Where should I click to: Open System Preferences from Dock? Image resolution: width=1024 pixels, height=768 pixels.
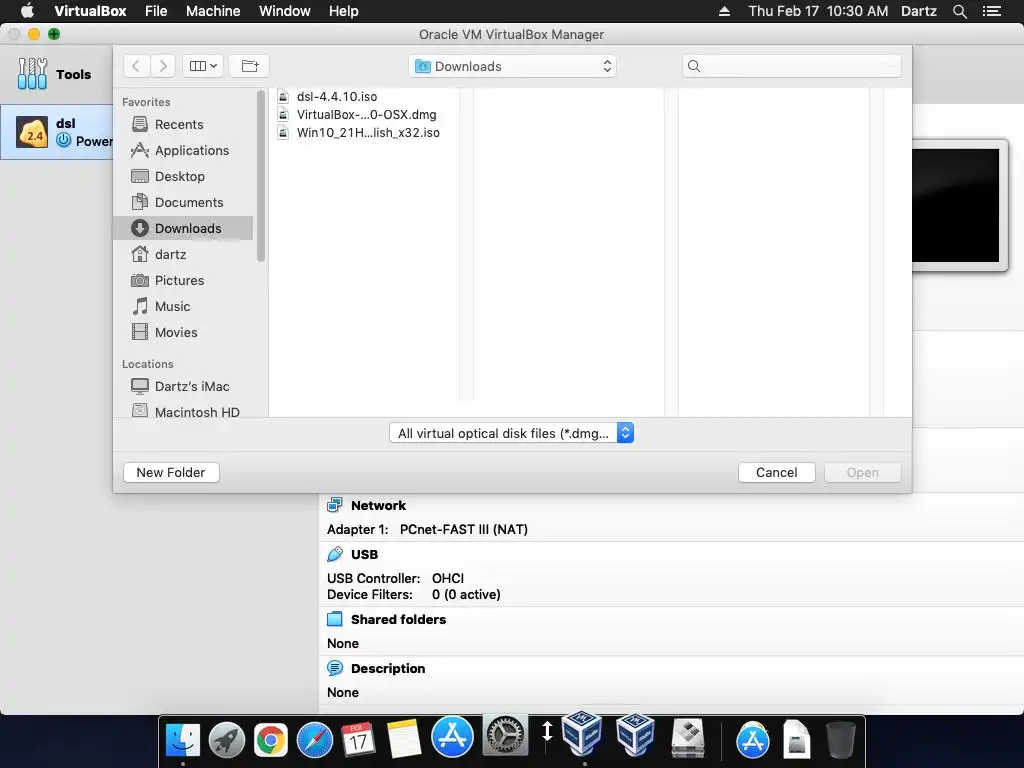505,736
